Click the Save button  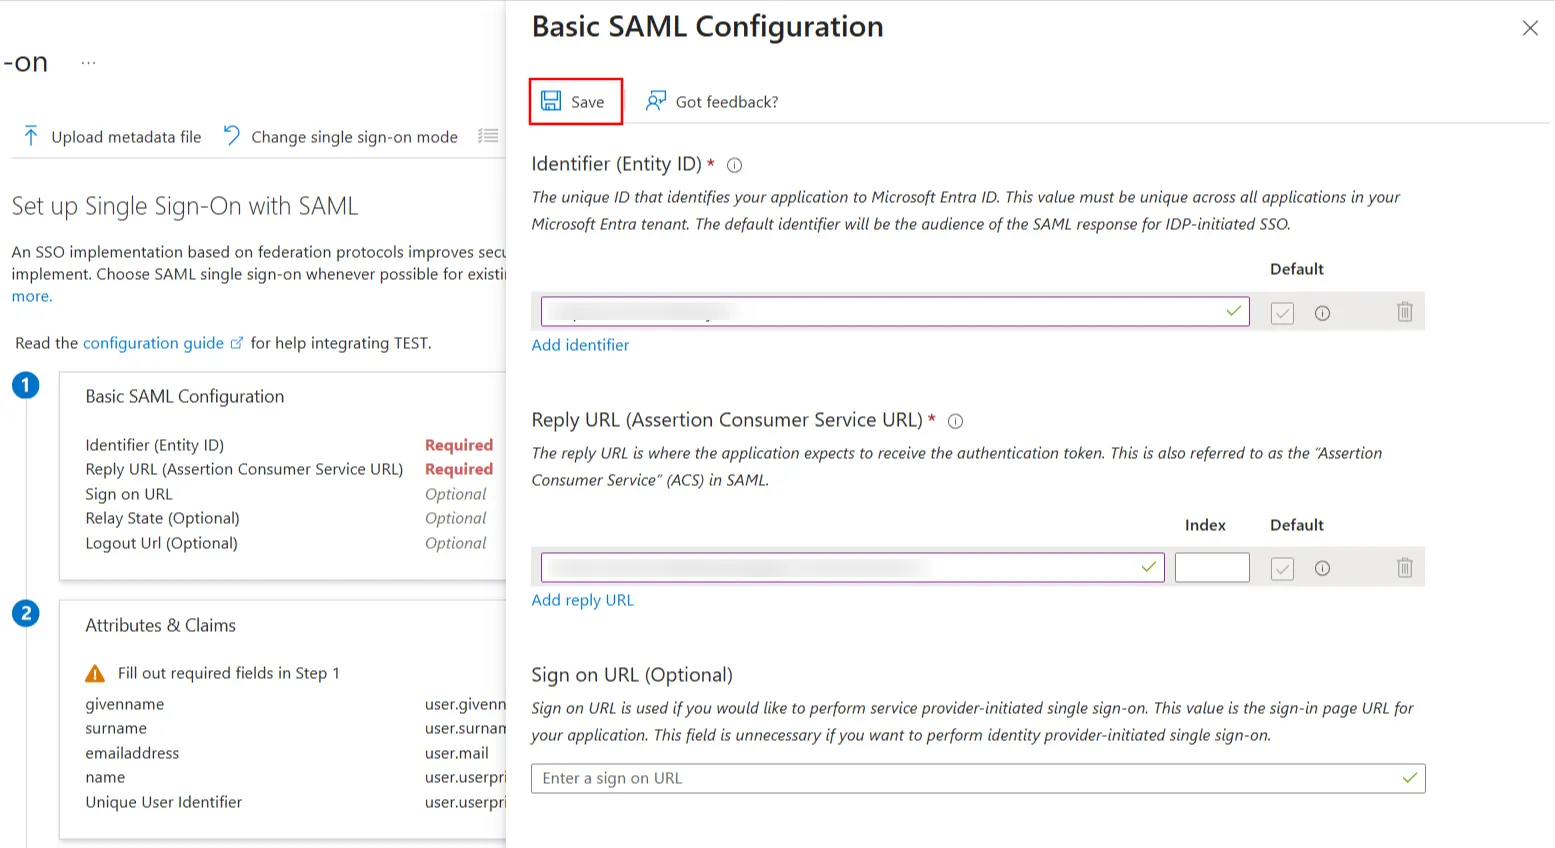(x=575, y=101)
